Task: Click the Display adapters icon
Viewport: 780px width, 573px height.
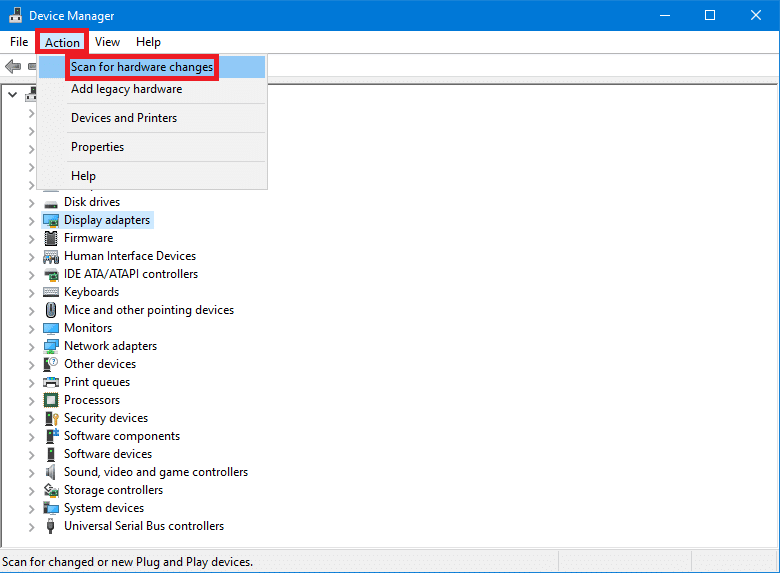Action: click(51, 220)
